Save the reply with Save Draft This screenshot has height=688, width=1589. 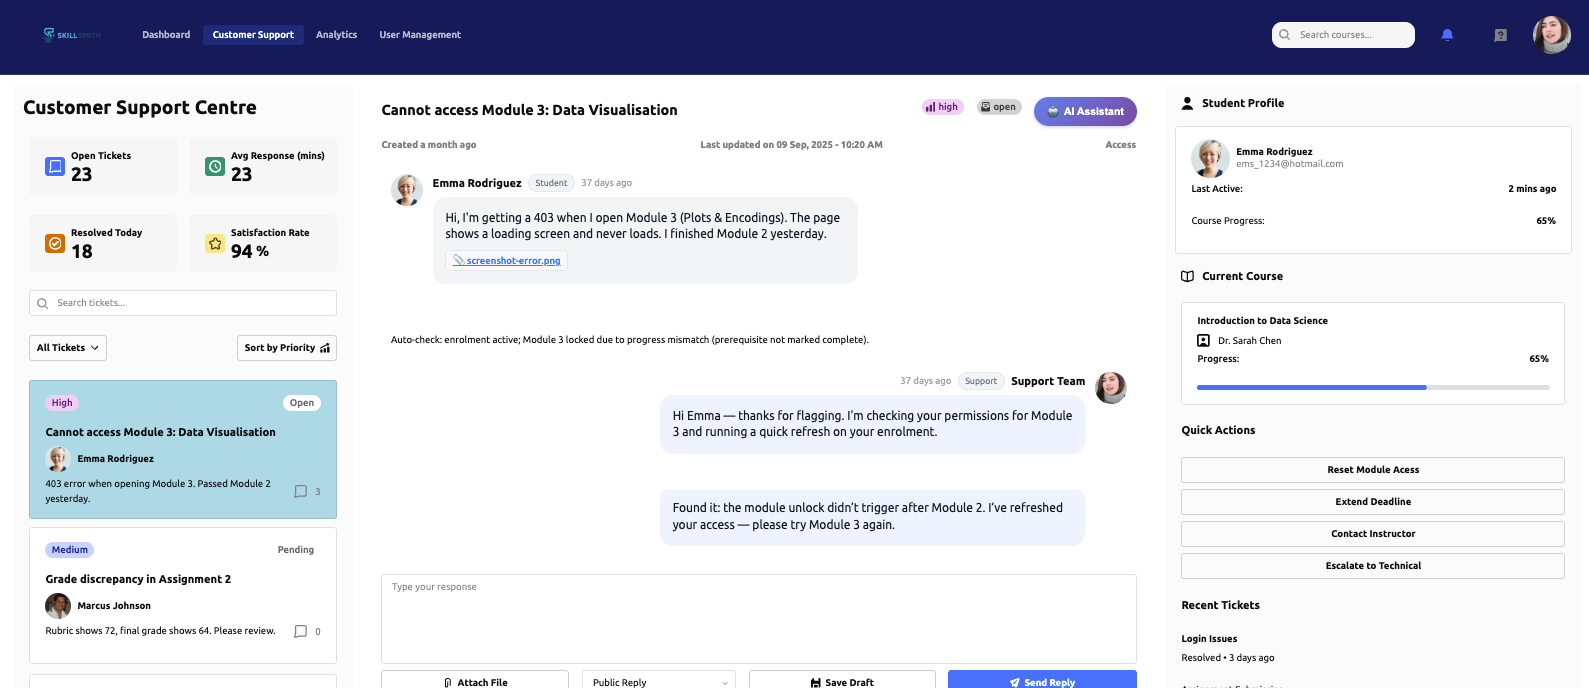click(x=842, y=680)
